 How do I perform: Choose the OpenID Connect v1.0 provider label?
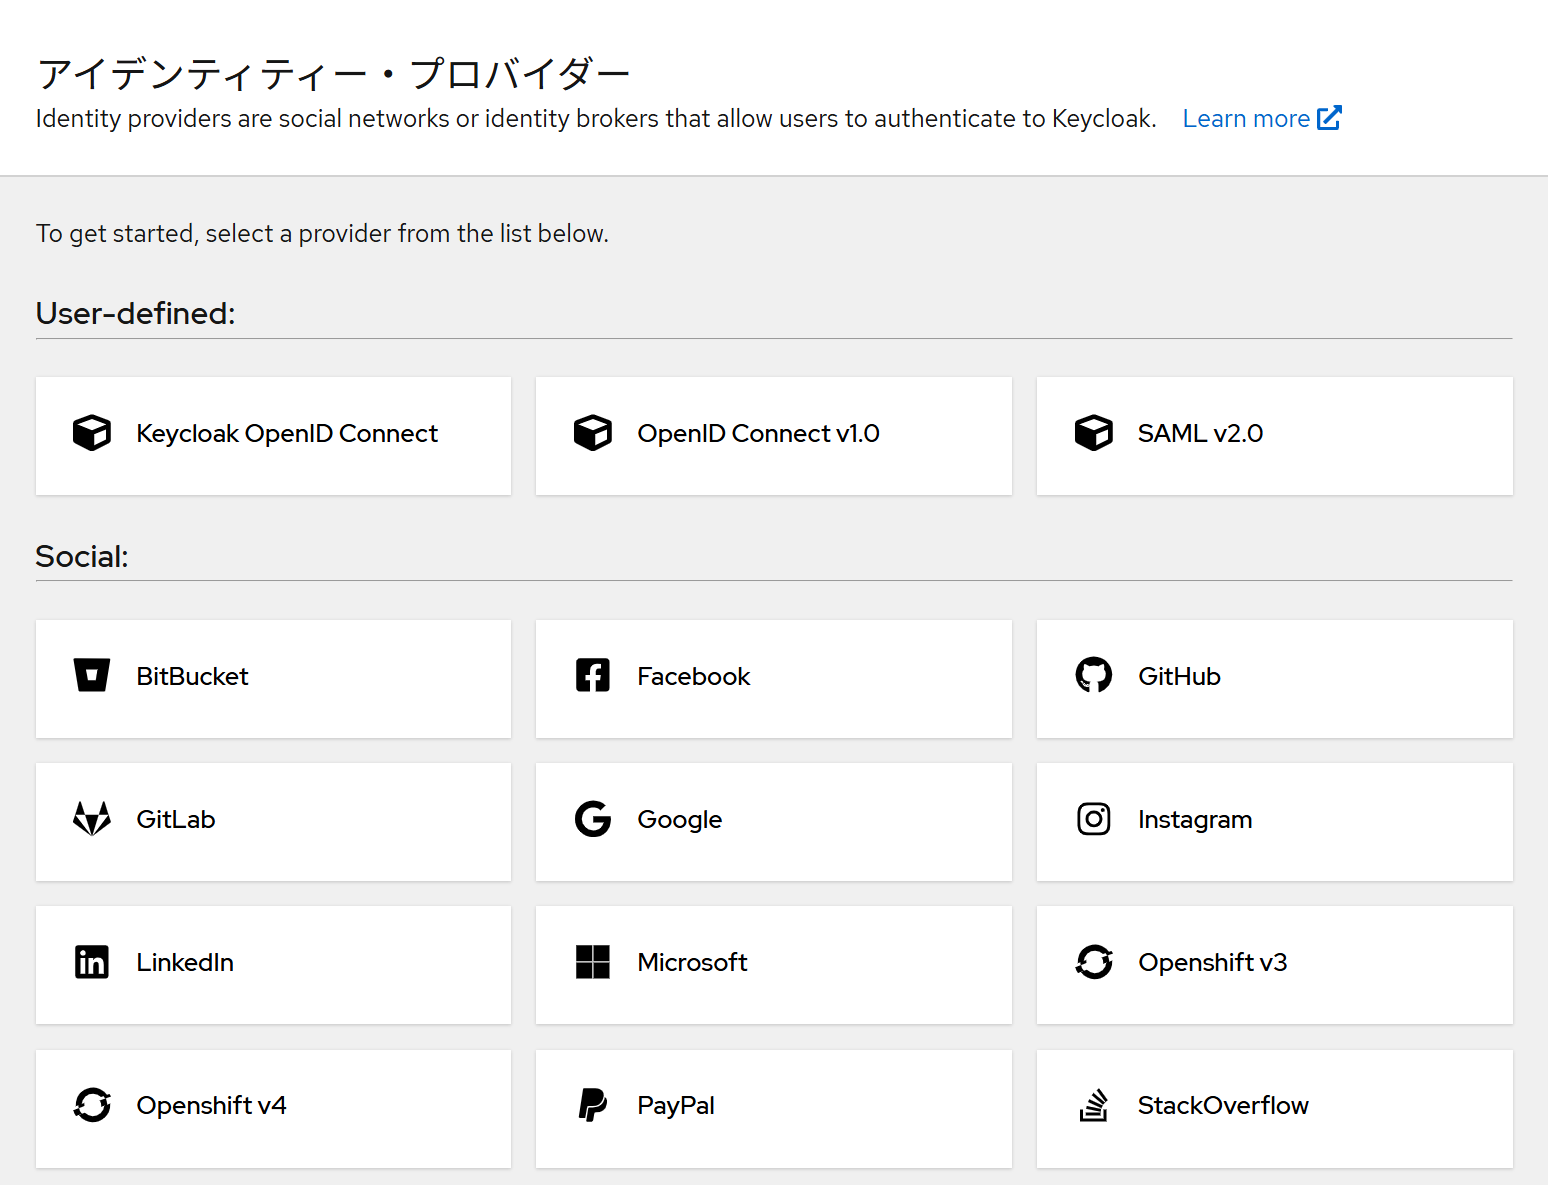(758, 433)
